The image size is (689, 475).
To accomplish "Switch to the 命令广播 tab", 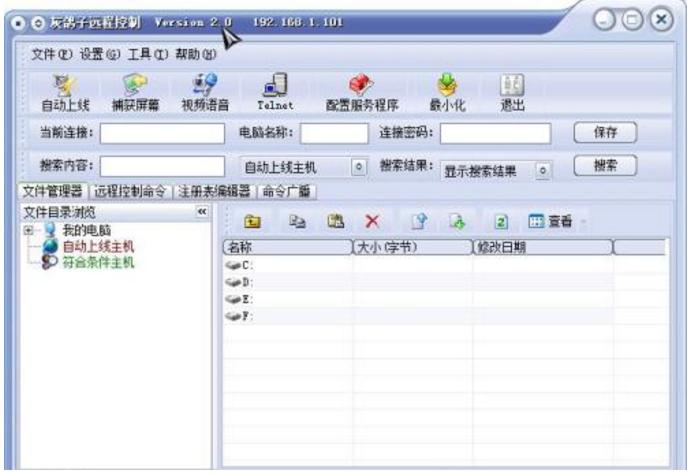I will (x=286, y=192).
